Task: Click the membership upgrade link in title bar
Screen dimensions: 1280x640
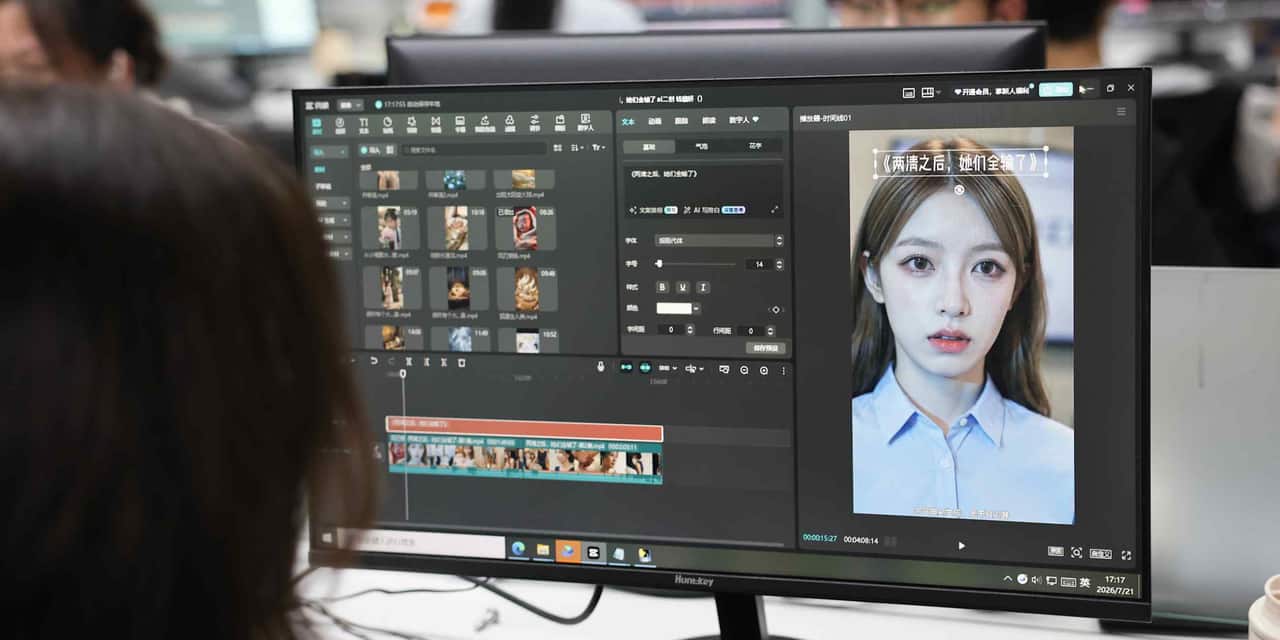Action: [992, 91]
